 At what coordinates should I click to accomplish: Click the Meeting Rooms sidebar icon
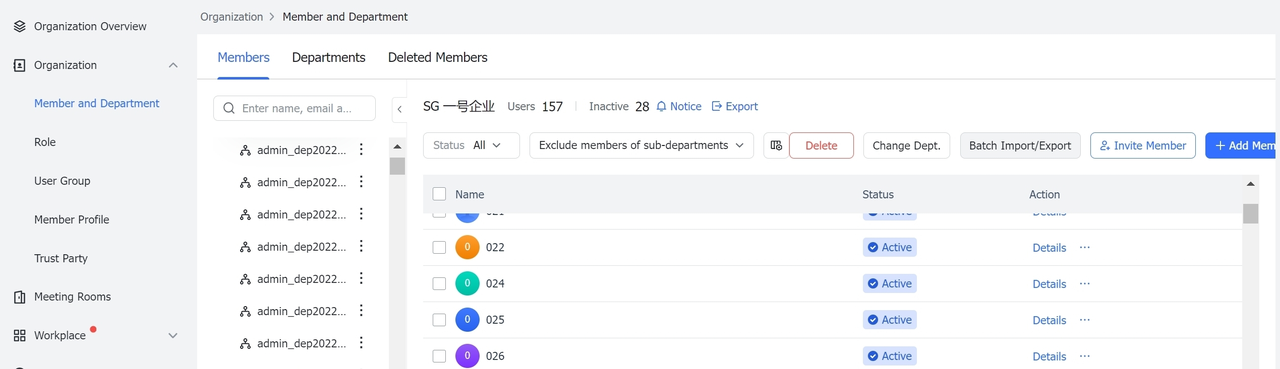(19, 297)
